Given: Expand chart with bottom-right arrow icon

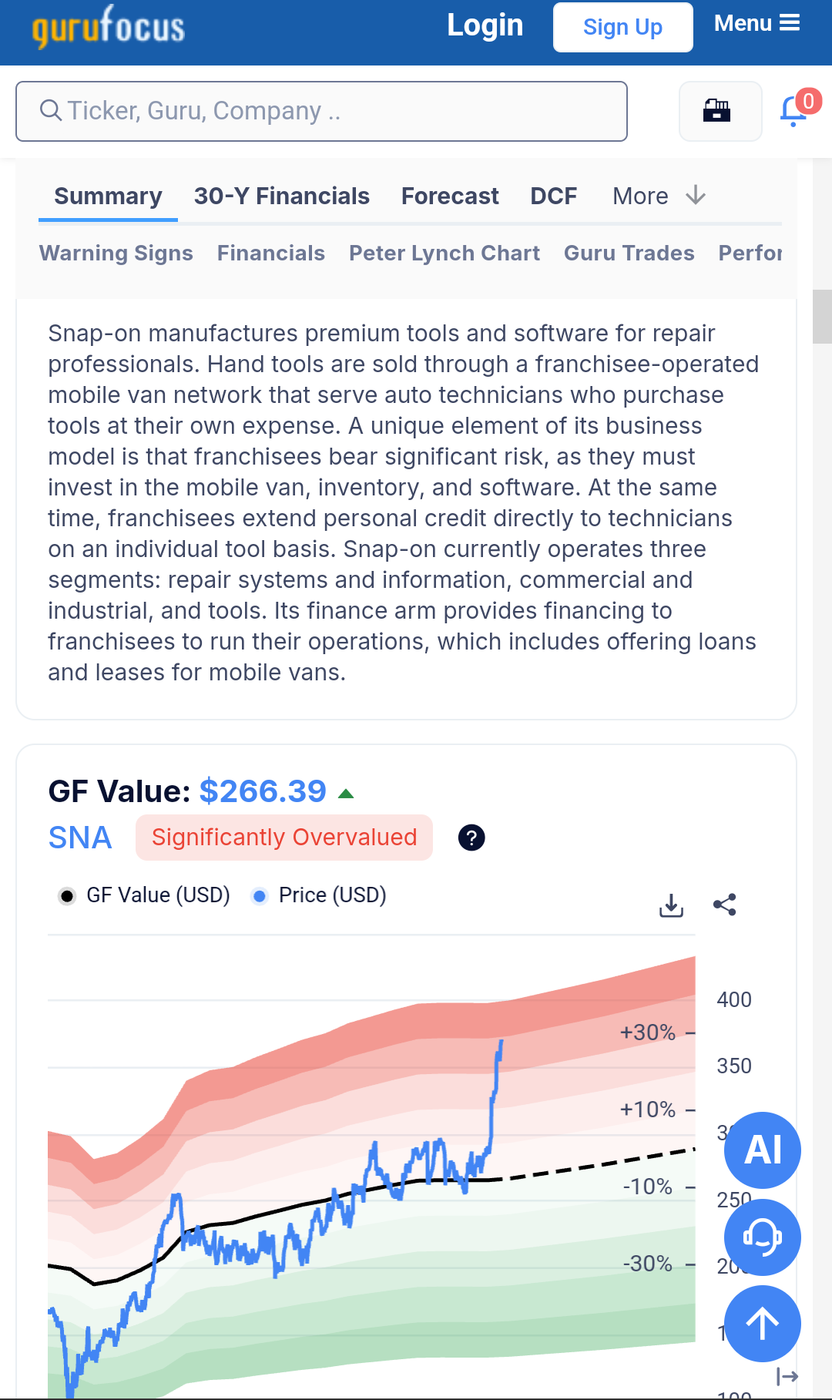Looking at the screenshot, I should (x=788, y=1376).
